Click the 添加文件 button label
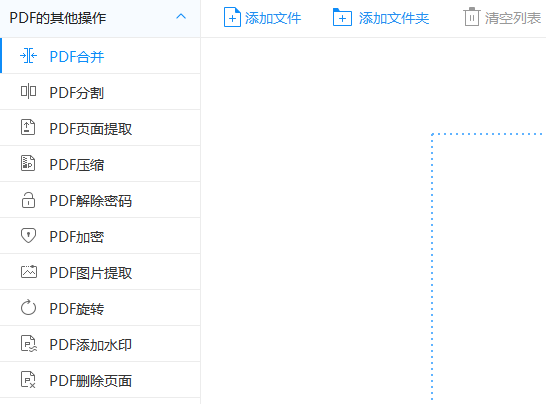 273,18
